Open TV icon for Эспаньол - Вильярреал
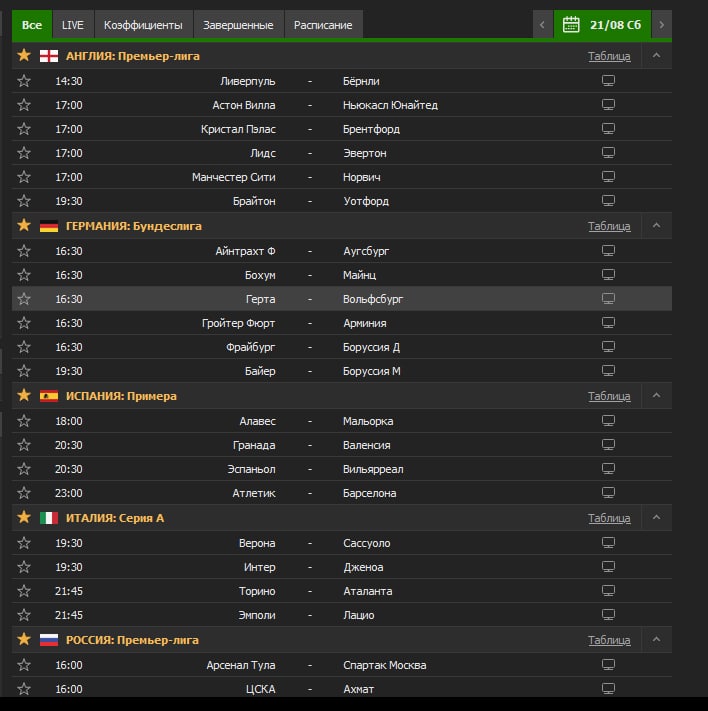The image size is (708, 711). pos(608,469)
